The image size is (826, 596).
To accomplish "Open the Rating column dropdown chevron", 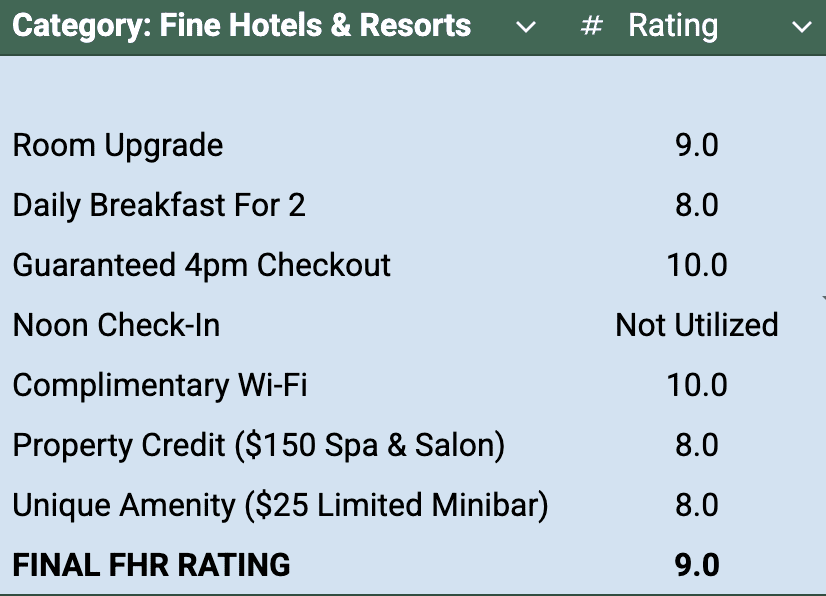I will (801, 27).
